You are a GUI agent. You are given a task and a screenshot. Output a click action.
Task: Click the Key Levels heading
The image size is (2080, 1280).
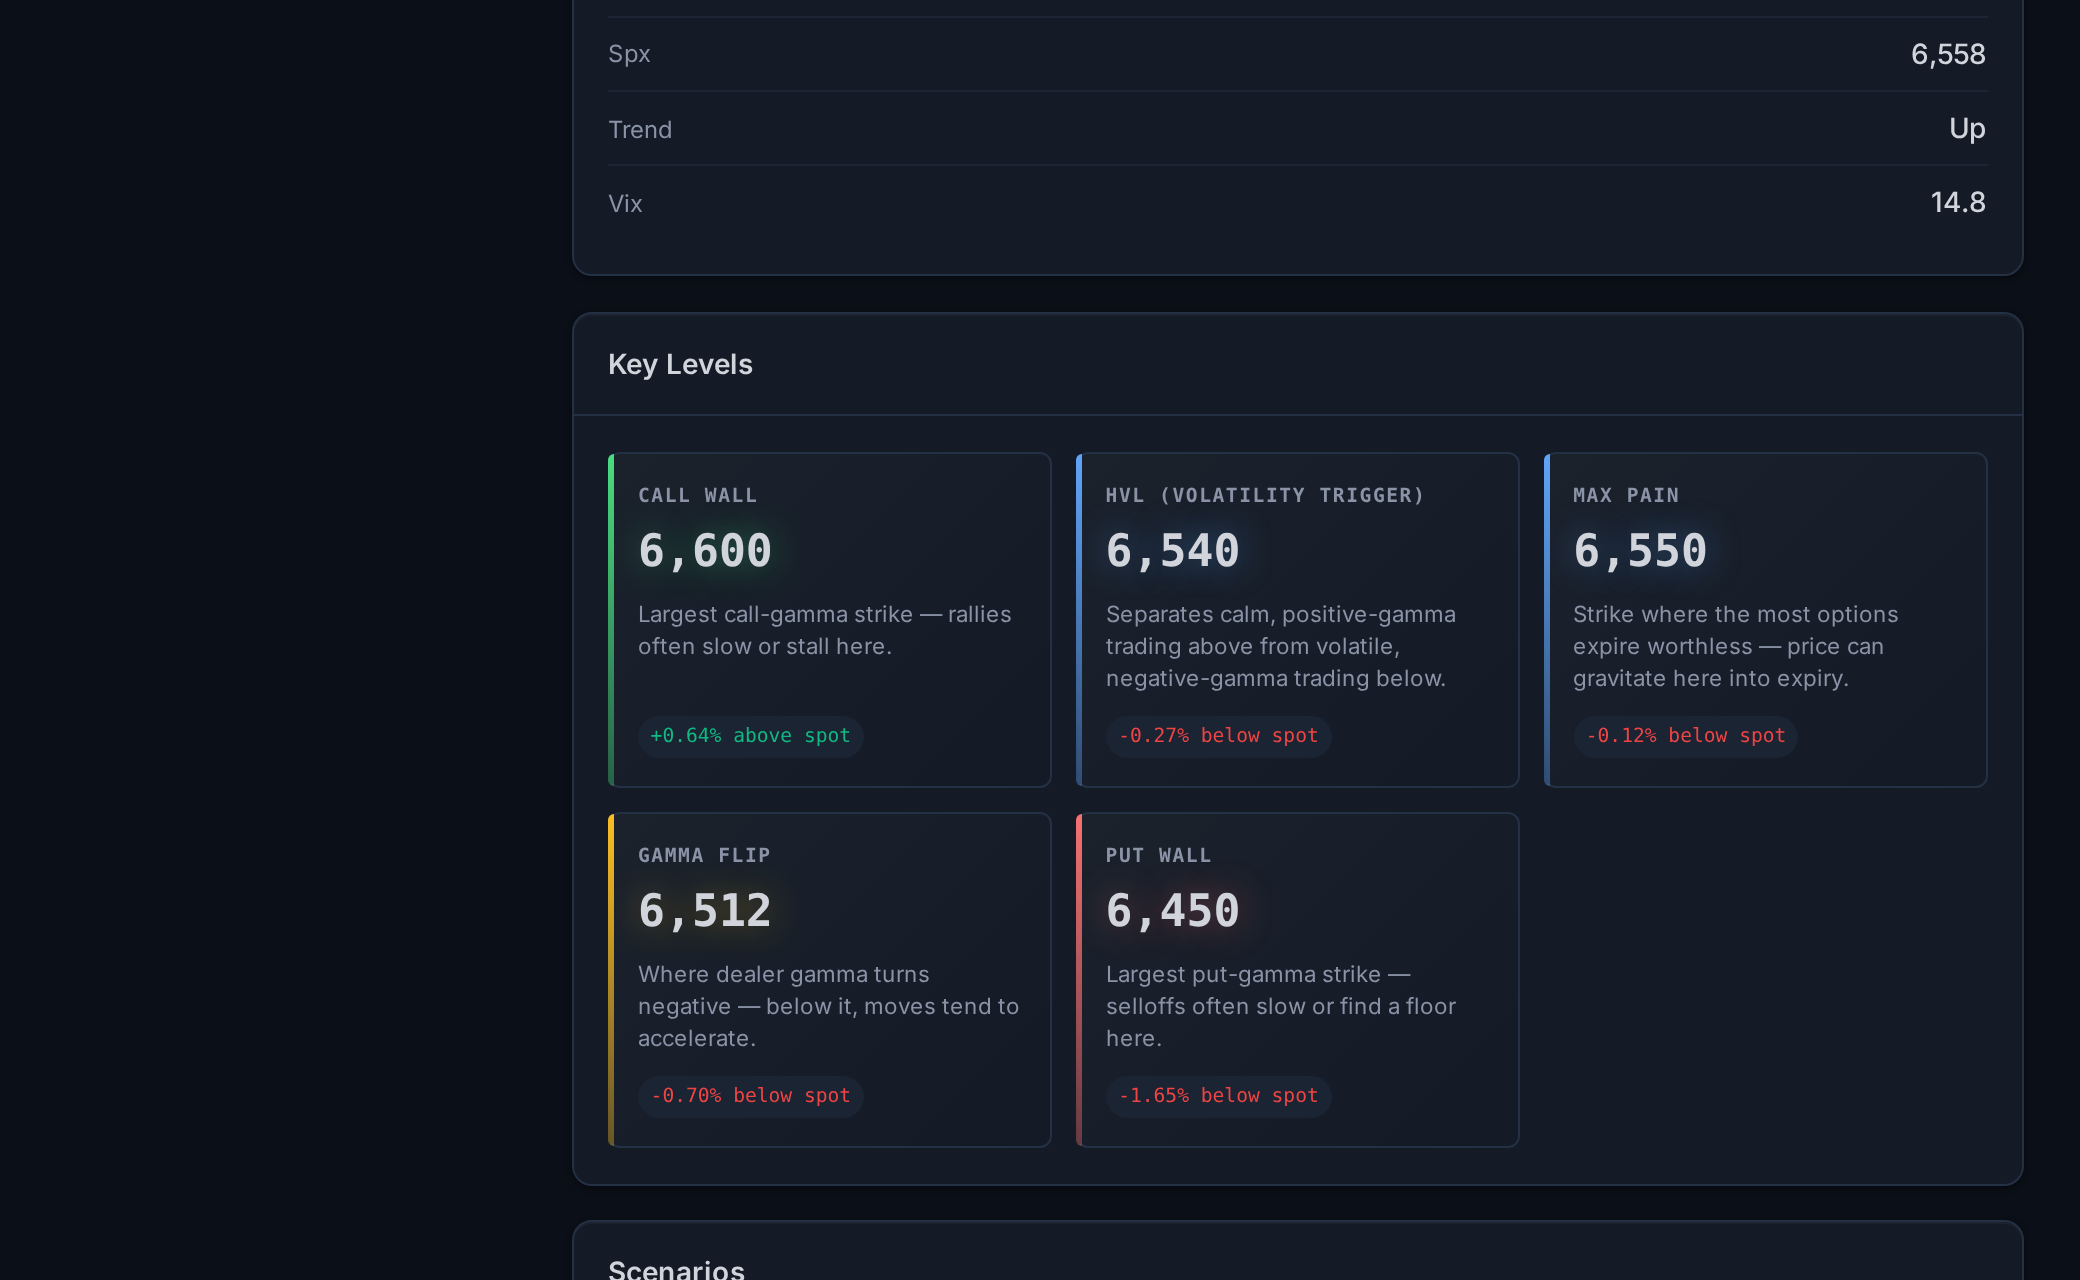pyautogui.click(x=680, y=365)
